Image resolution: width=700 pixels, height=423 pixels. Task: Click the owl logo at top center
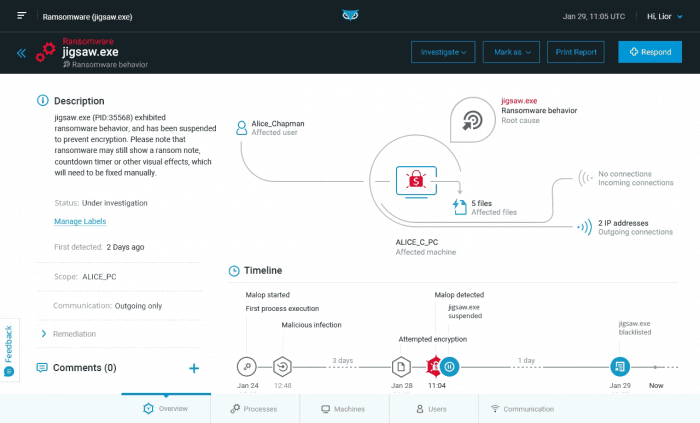349,17
